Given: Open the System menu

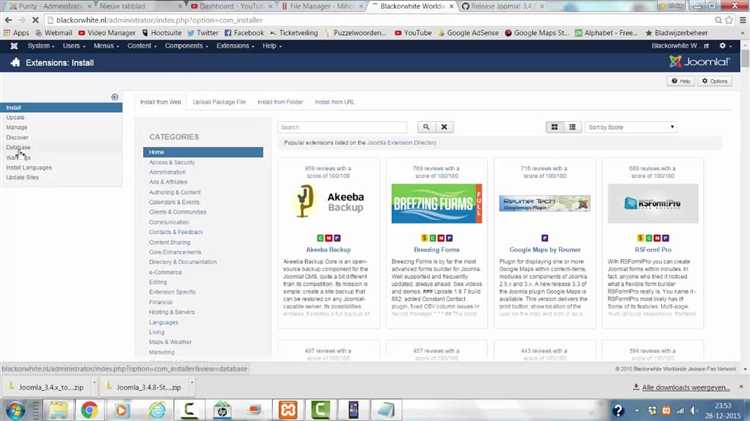Looking at the screenshot, I should point(41,46).
